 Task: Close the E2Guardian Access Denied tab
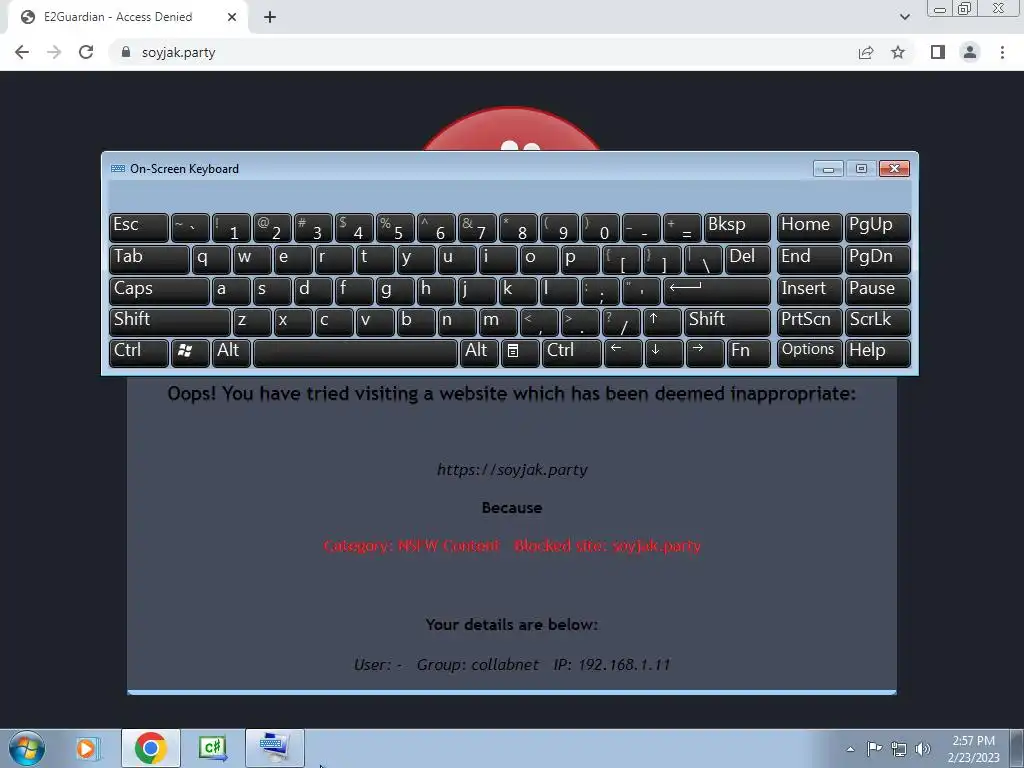(232, 17)
